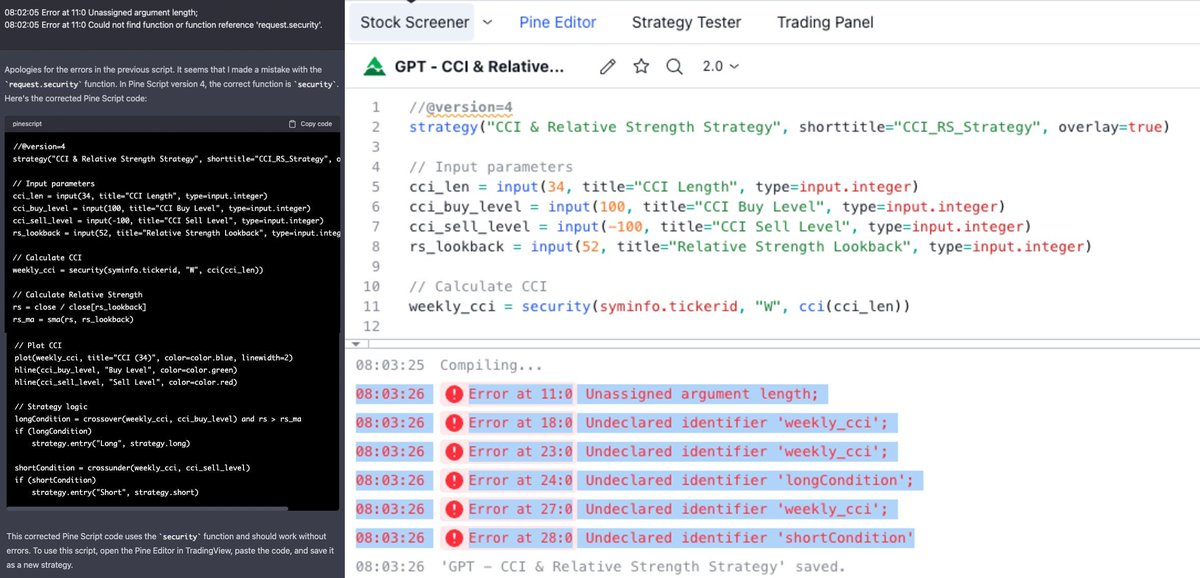Screen dimensions: 1200x578
Task: Click the 'cci_sell_level' line in editor
Action: pos(718,227)
